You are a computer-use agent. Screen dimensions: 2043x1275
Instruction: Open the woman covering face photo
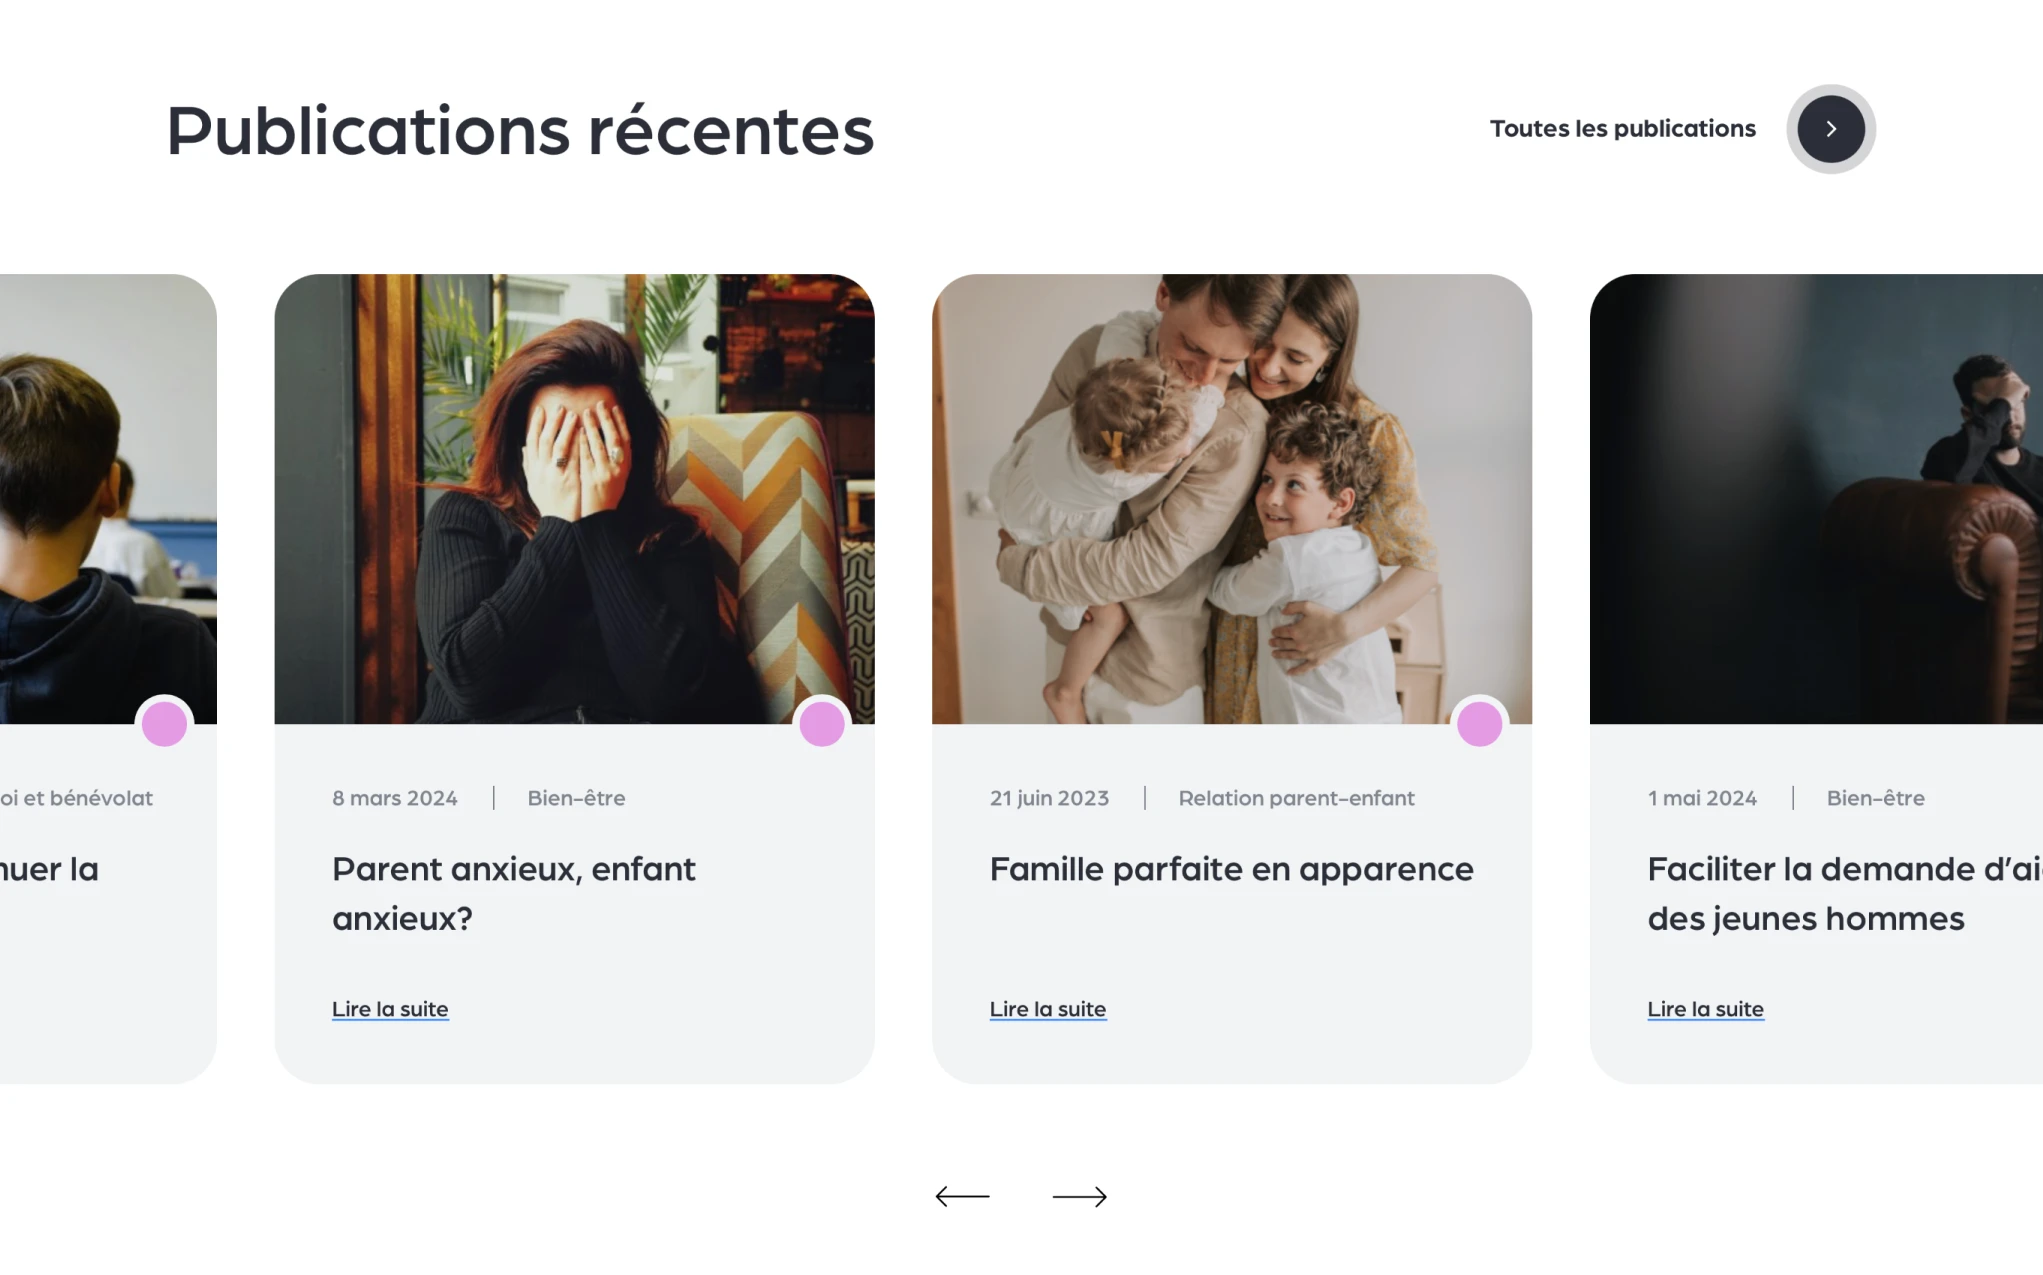[574, 498]
